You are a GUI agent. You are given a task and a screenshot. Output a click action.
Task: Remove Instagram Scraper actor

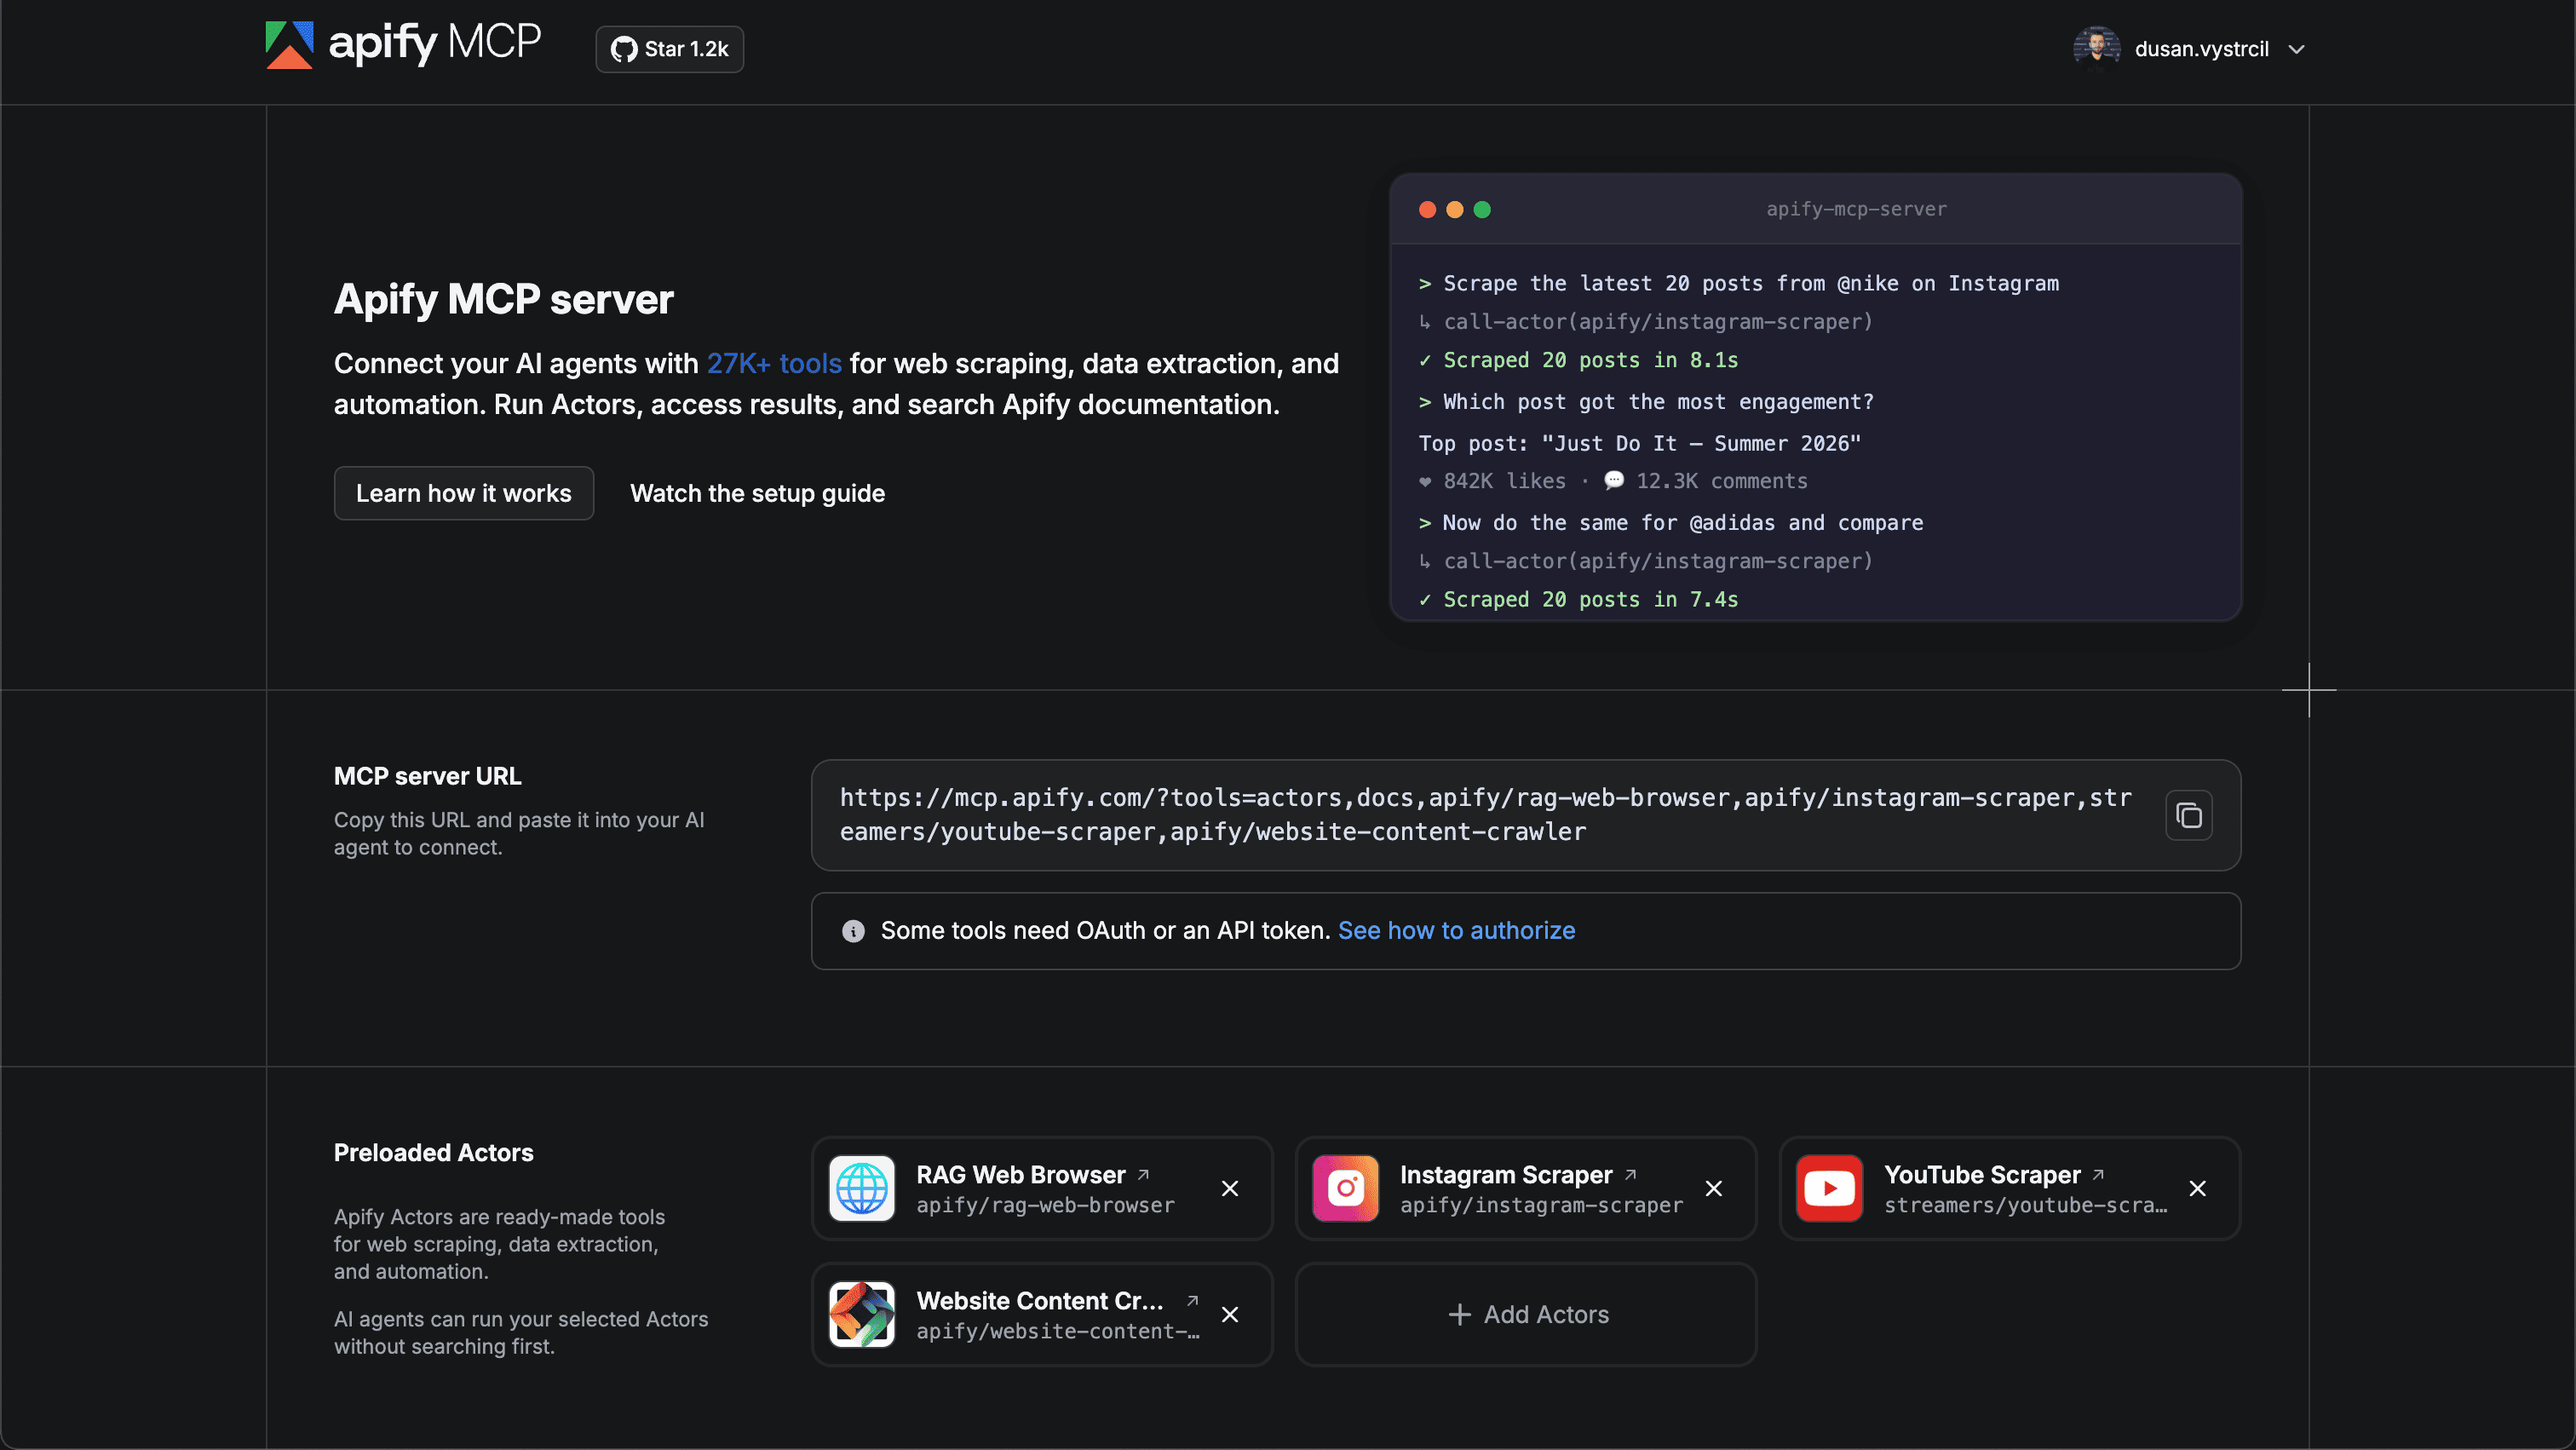(1714, 1188)
